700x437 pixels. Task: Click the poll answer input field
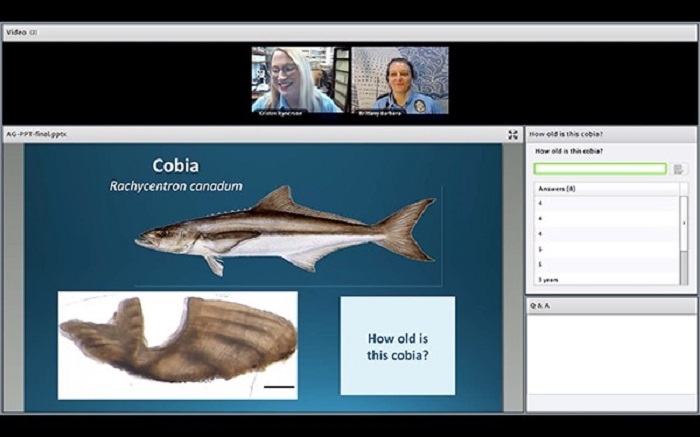coord(599,169)
